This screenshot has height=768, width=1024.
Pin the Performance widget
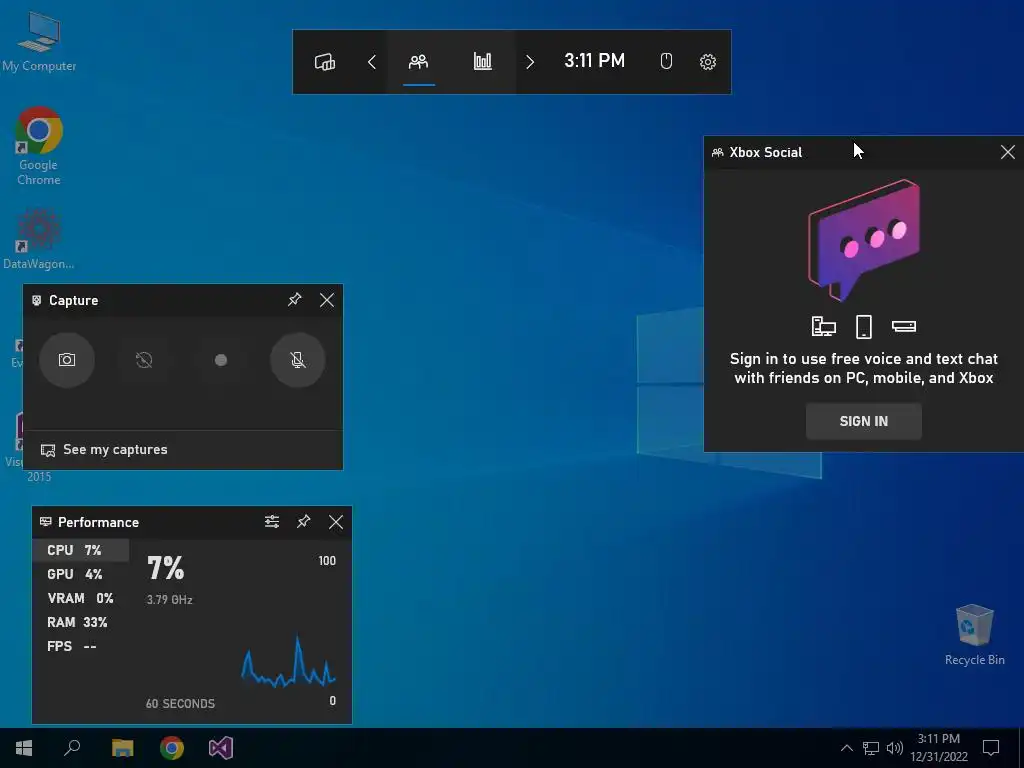point(304,522)
